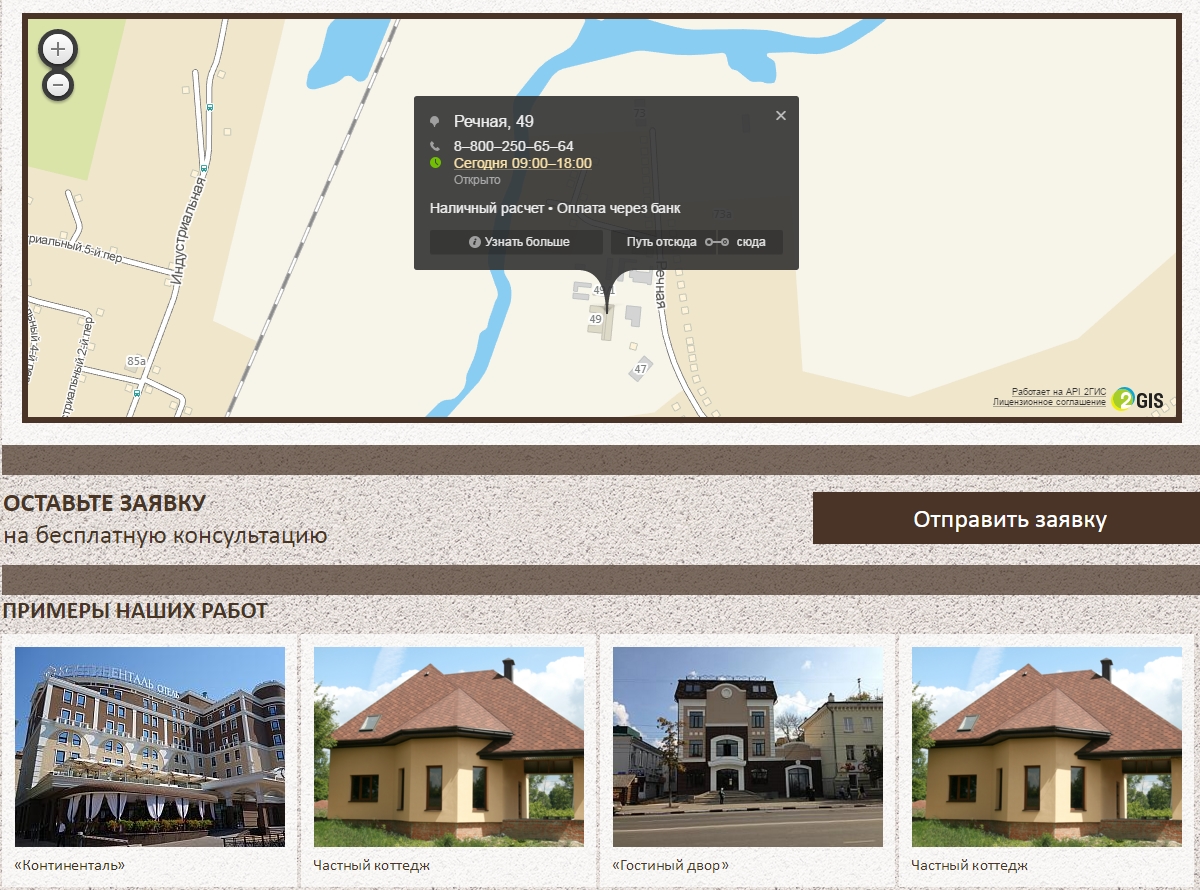
Task: Click the 2GIS logo on the map
Action: pyautogui.click(x=1138, y=399)
